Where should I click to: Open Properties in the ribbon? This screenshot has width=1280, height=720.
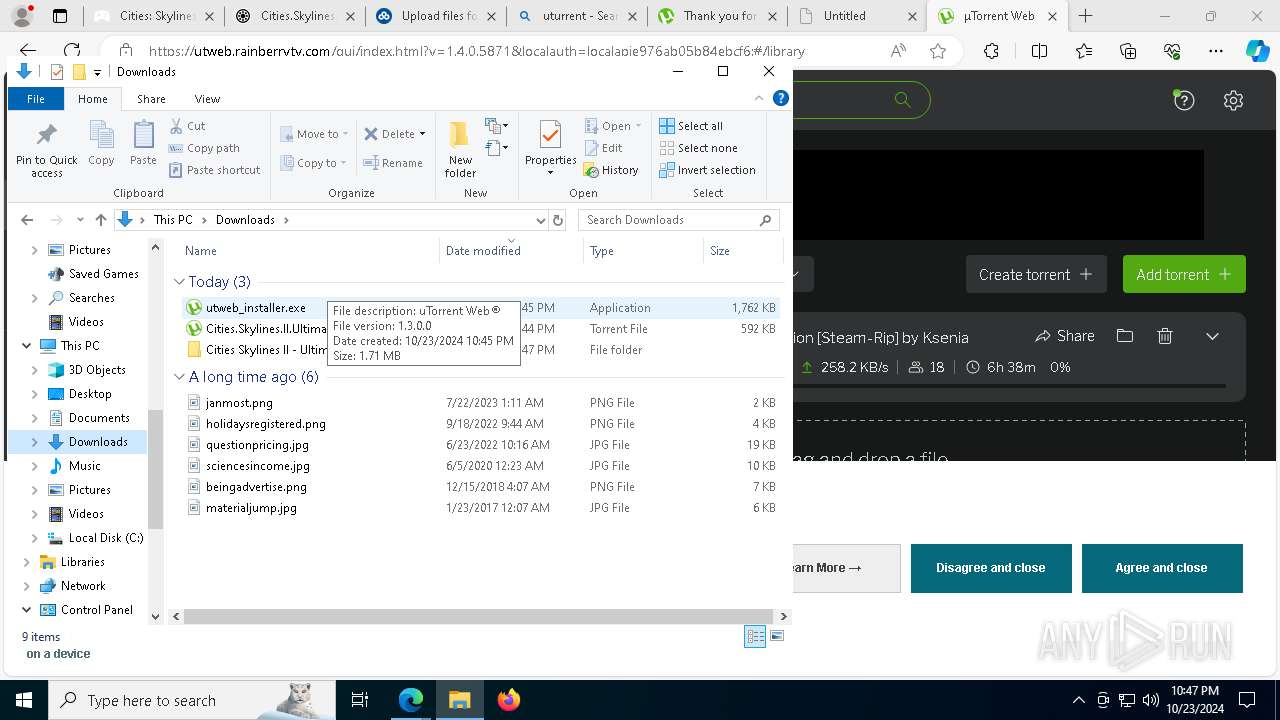551,147
